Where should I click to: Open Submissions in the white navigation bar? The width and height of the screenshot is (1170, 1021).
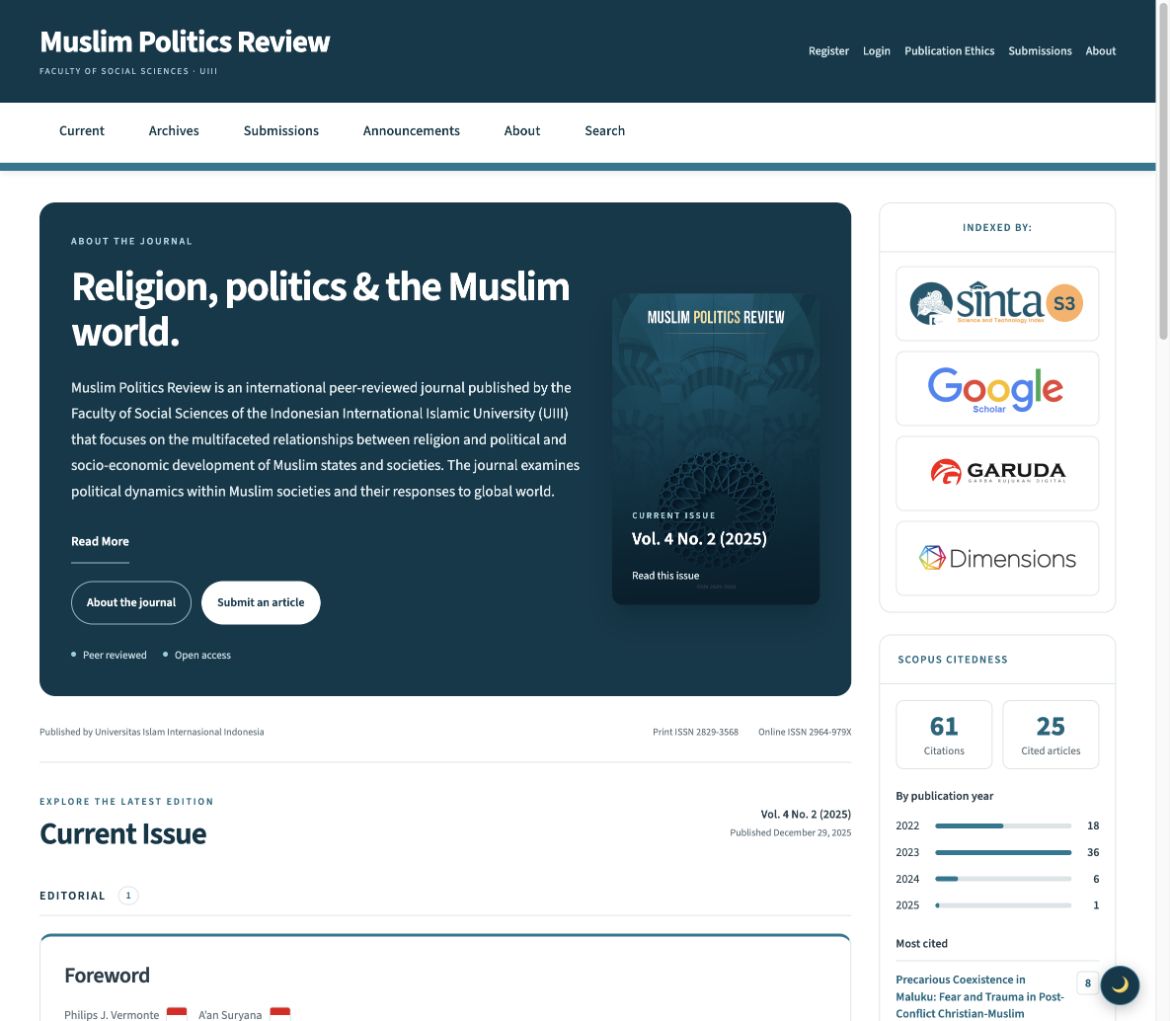[281, 131]
